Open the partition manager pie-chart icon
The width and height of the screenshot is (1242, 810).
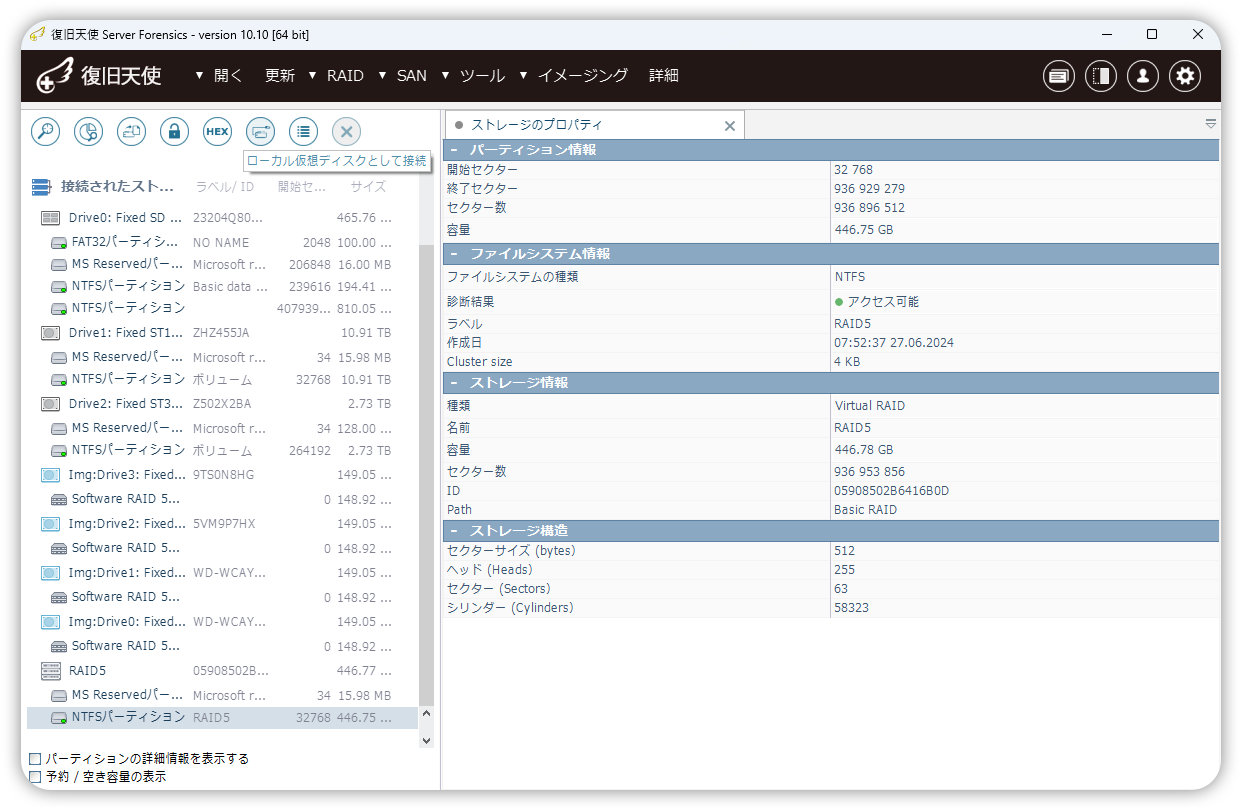coord(89,131)
